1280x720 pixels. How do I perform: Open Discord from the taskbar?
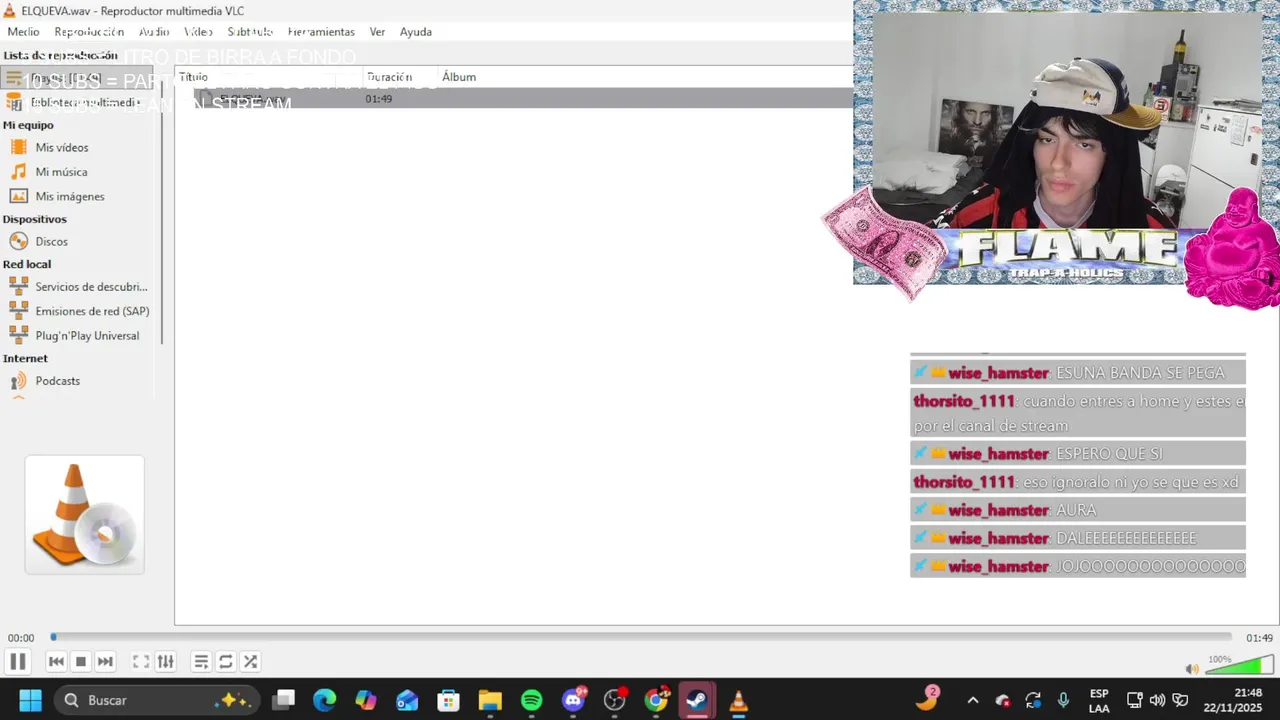(573, 700)
